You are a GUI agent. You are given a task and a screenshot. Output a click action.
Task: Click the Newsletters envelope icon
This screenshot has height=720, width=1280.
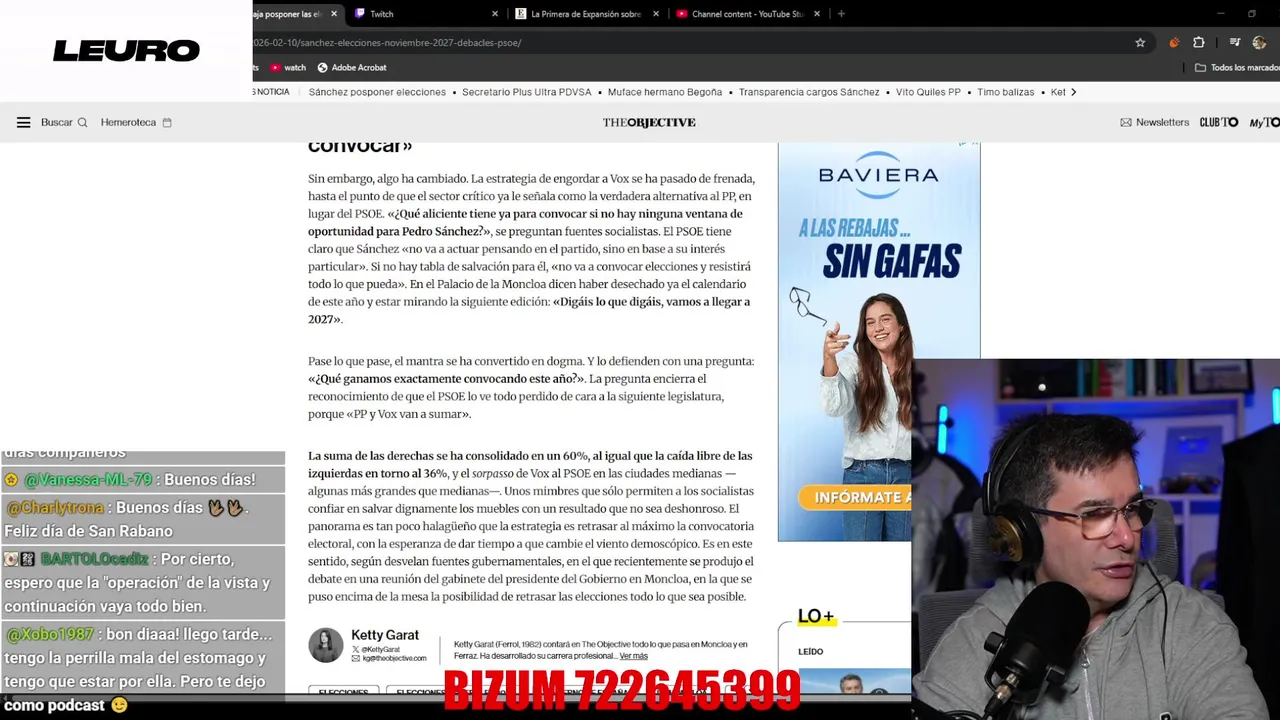(x=1126, y=122)
